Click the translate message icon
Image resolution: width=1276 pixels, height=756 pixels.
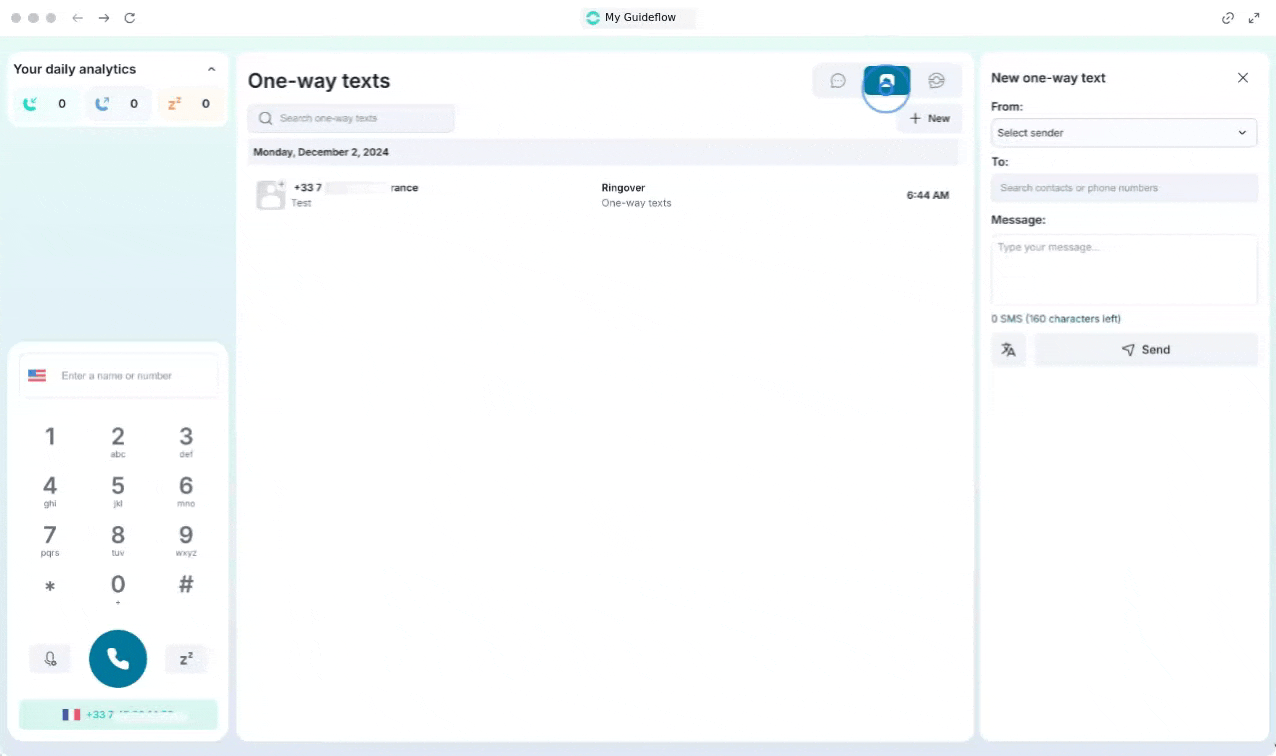pyautogui.click(x=1008, y=350)
